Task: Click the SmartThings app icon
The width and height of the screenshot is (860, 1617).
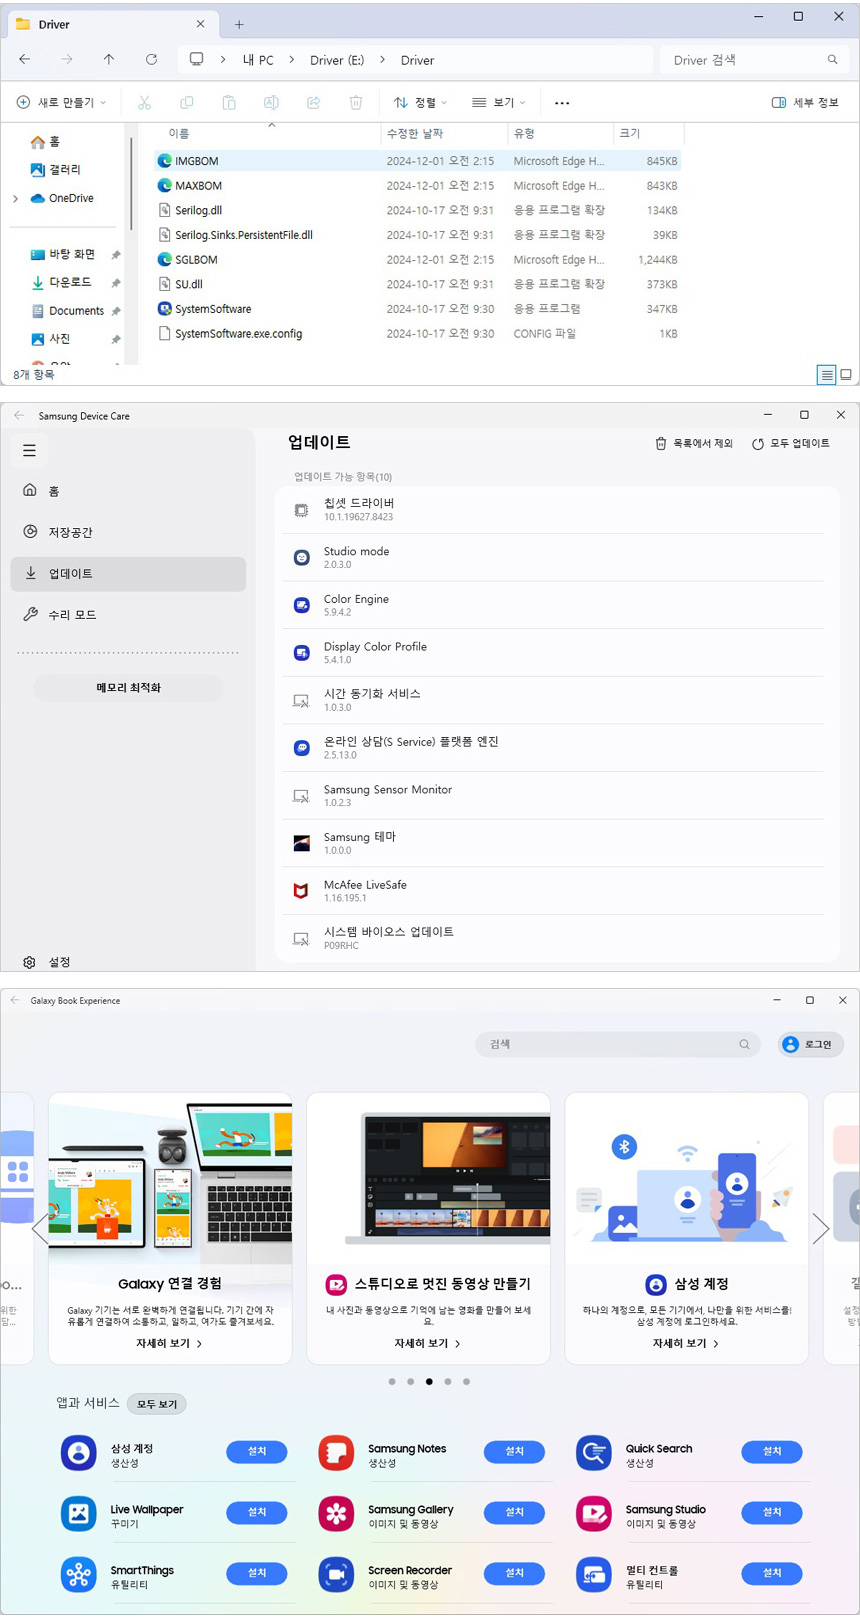Action: point(78,1575)
